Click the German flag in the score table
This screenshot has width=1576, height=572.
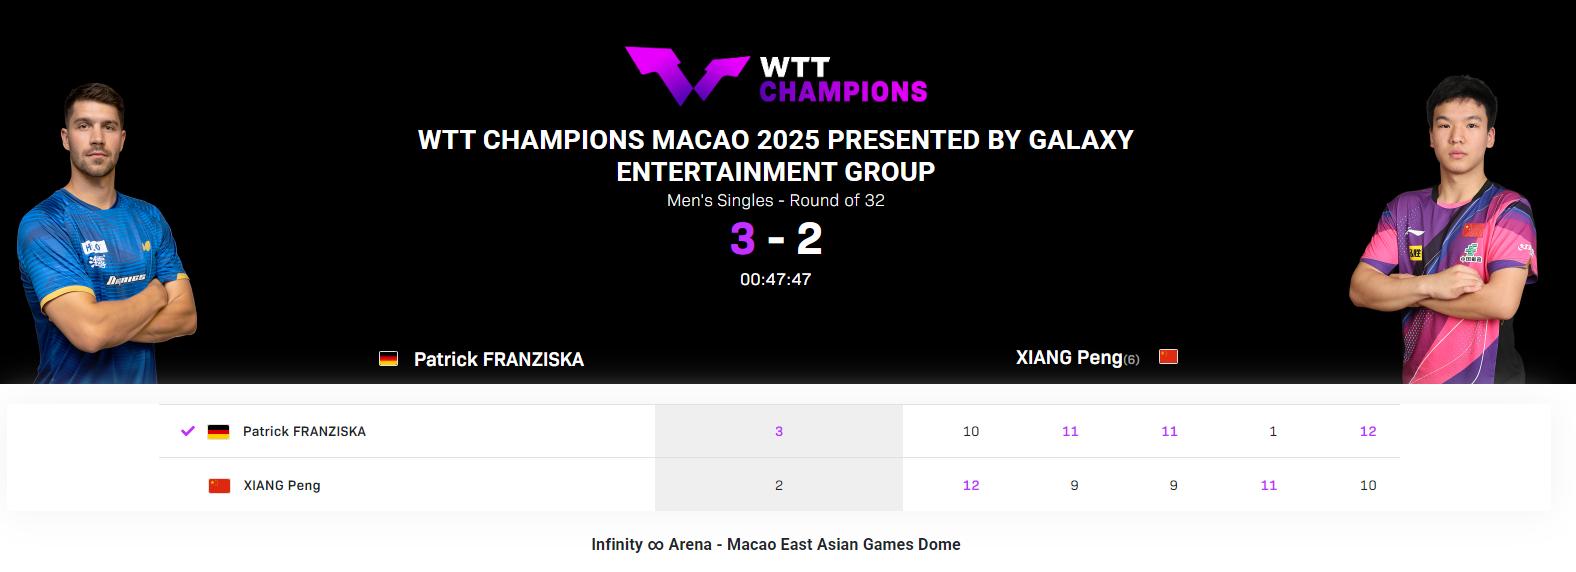point(218,432)
